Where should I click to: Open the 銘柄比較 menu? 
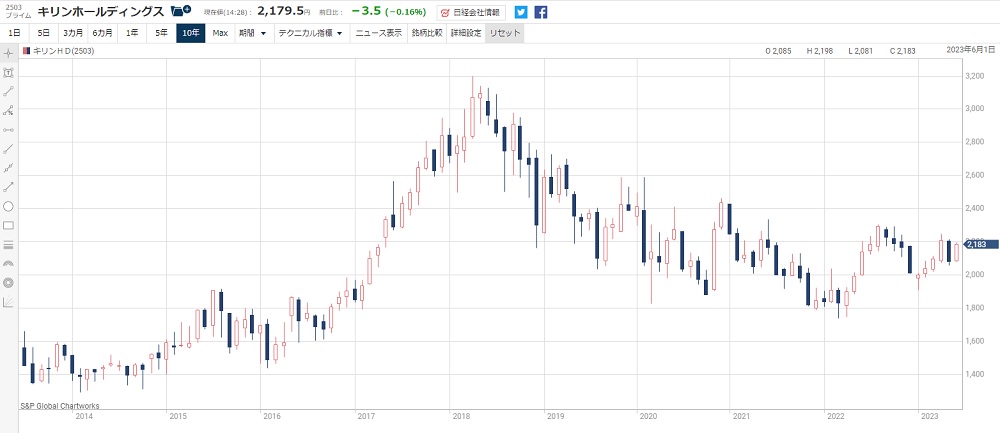(x=427, y=33)
